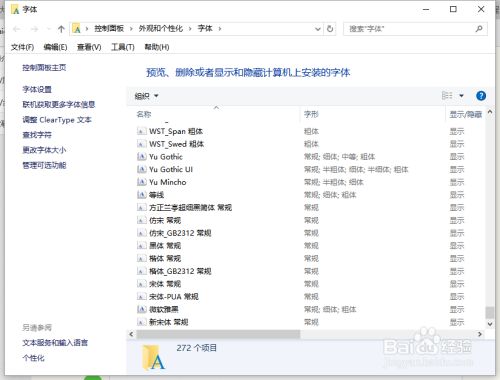
Task: Refresh the fonts folder view
Action: pos(330,29)
